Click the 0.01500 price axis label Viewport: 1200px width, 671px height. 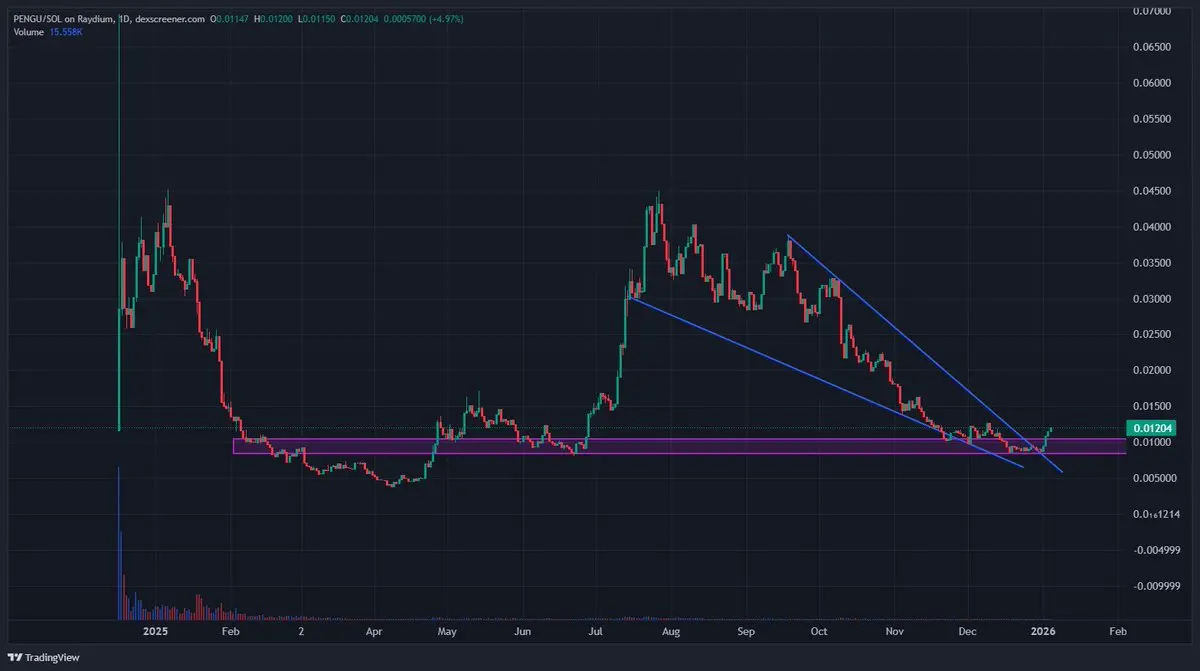click(1151, 406)
